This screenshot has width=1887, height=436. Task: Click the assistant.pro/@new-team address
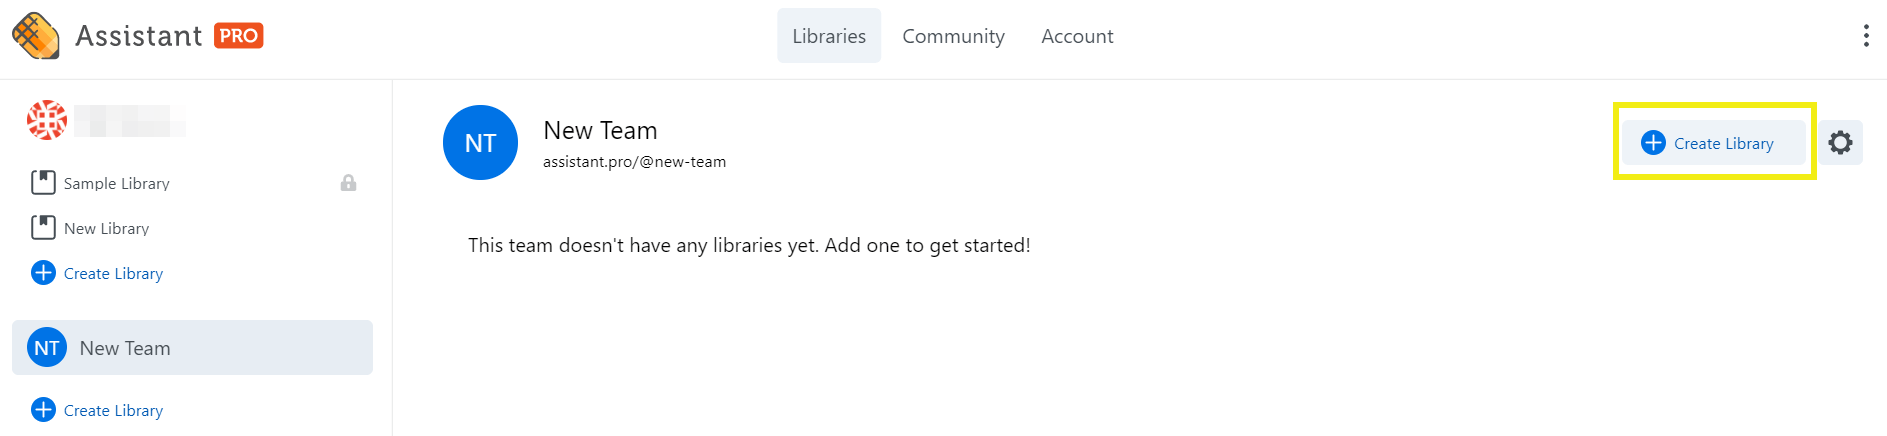634,162
